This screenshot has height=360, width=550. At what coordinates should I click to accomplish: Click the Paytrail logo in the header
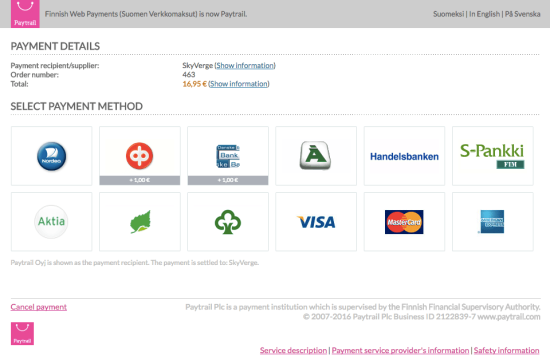click(25, 14)
